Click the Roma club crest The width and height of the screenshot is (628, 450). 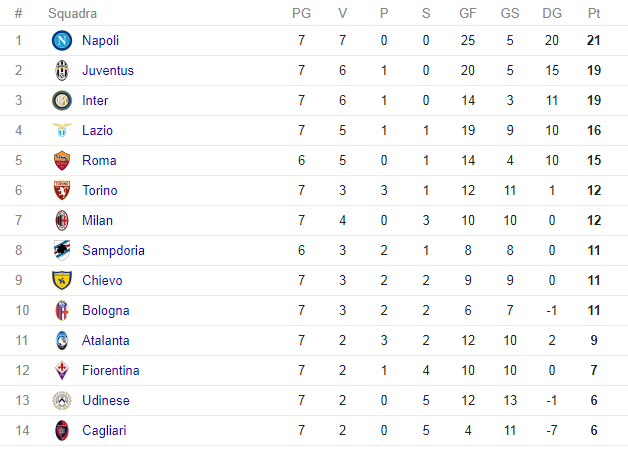[62, 161]
